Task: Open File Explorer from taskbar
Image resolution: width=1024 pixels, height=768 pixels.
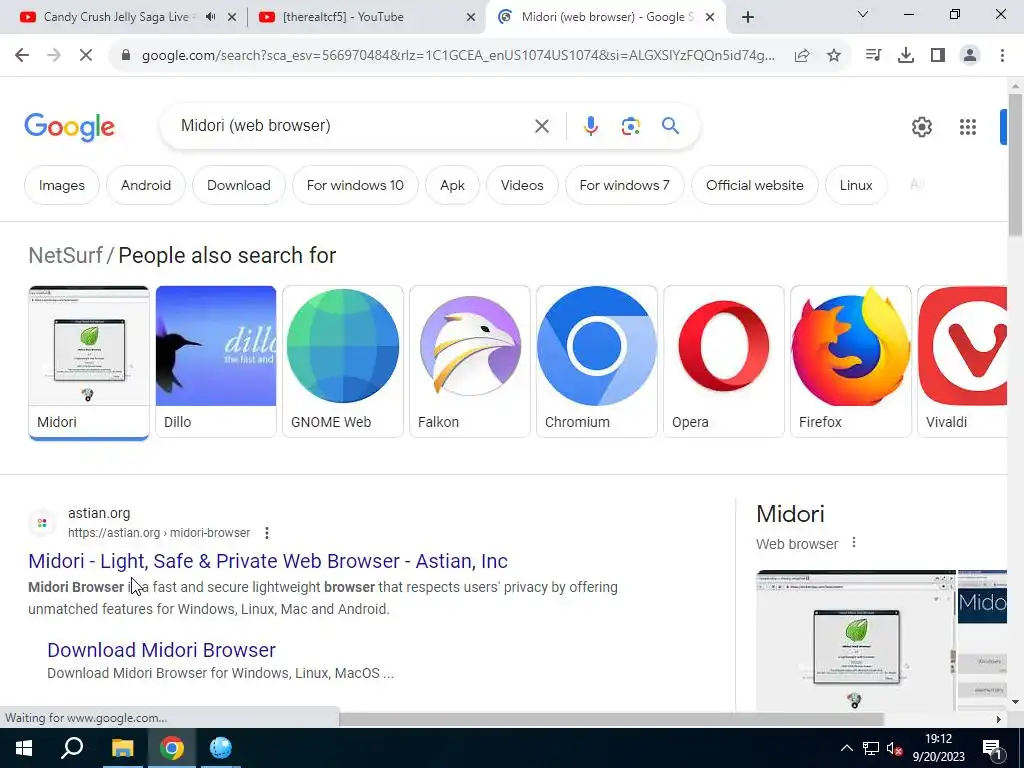Action: point(122,748)
